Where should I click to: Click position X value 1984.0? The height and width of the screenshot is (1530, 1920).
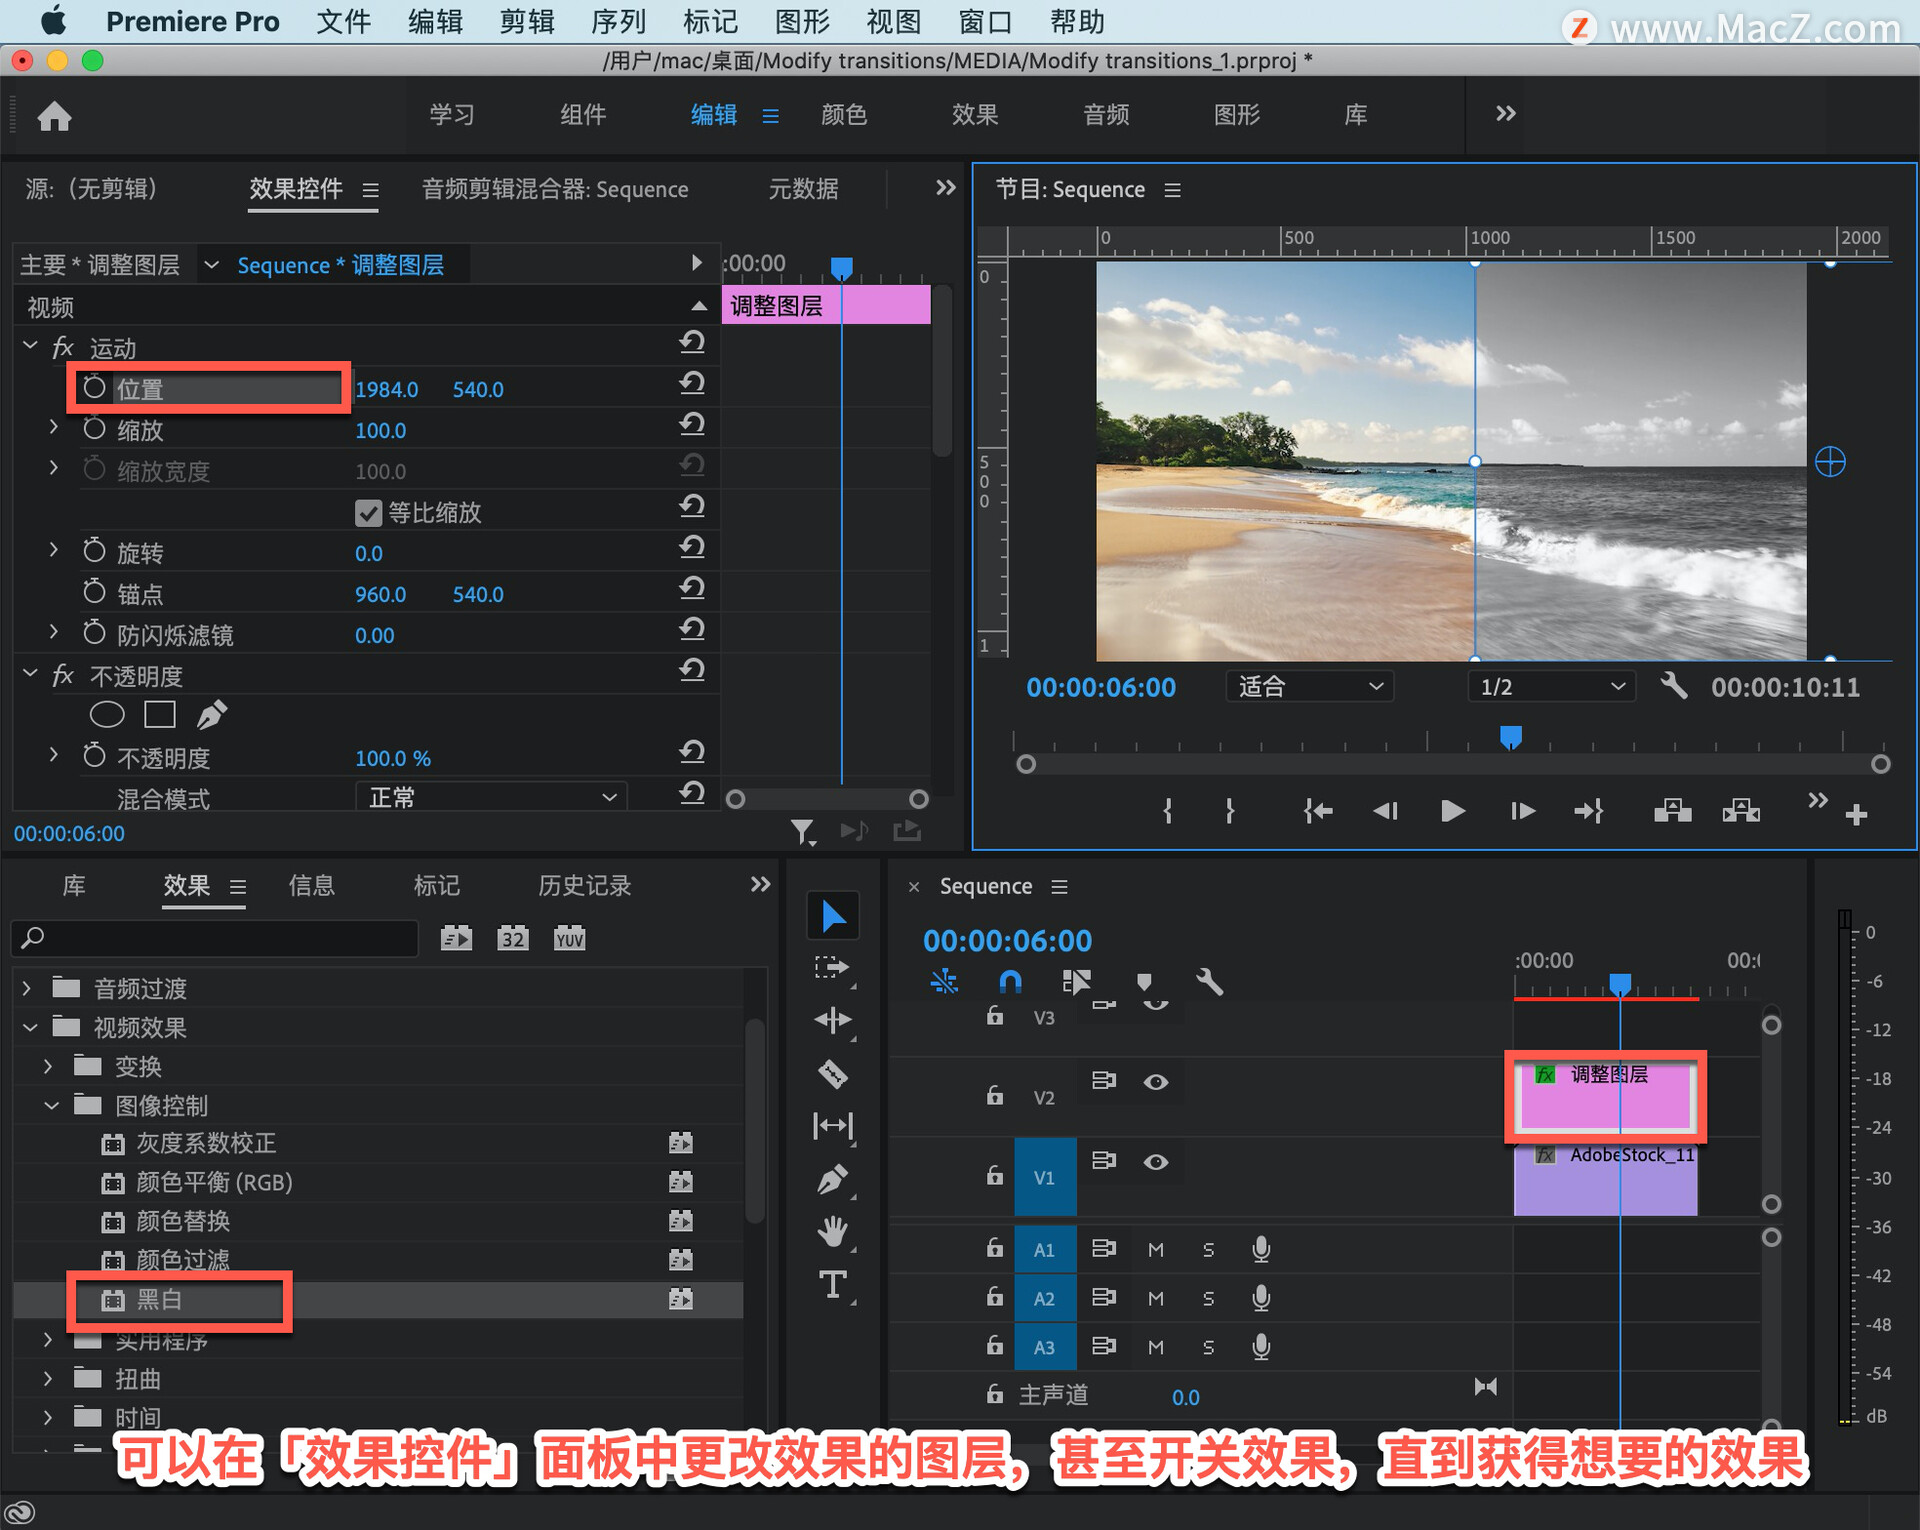pyautogui.click(x=386, y=389)
